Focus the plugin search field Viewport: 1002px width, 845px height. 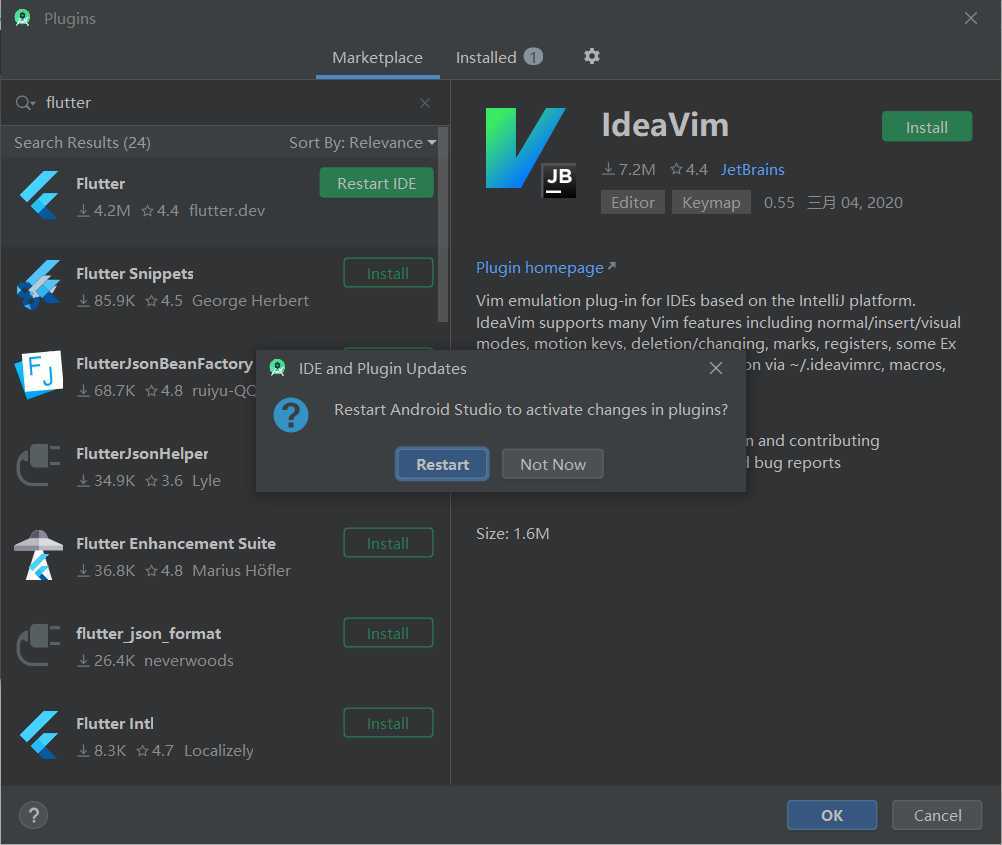tap(227, 102)
